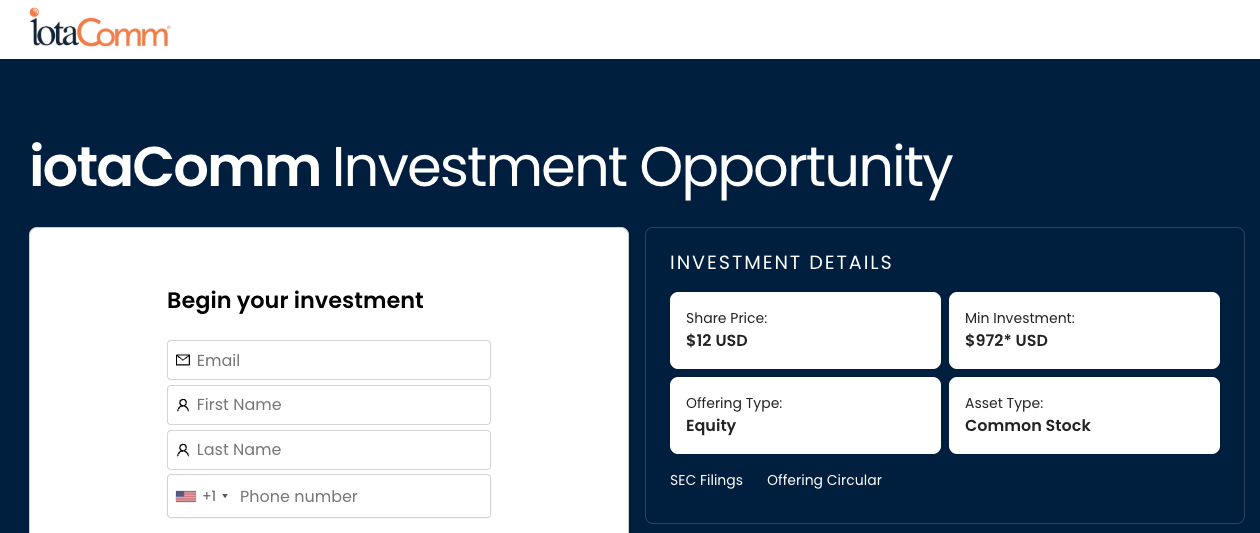Image resolution: width=1260 pixels, height=533 pixels.
Task: Open the +1 country code dropdown
Action: pos(202,496)
